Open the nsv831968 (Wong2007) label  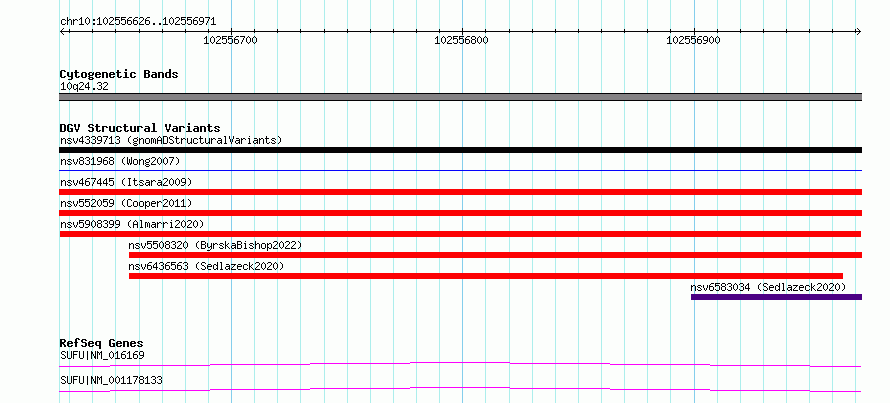pyautogui.click(x=120, y=162)
